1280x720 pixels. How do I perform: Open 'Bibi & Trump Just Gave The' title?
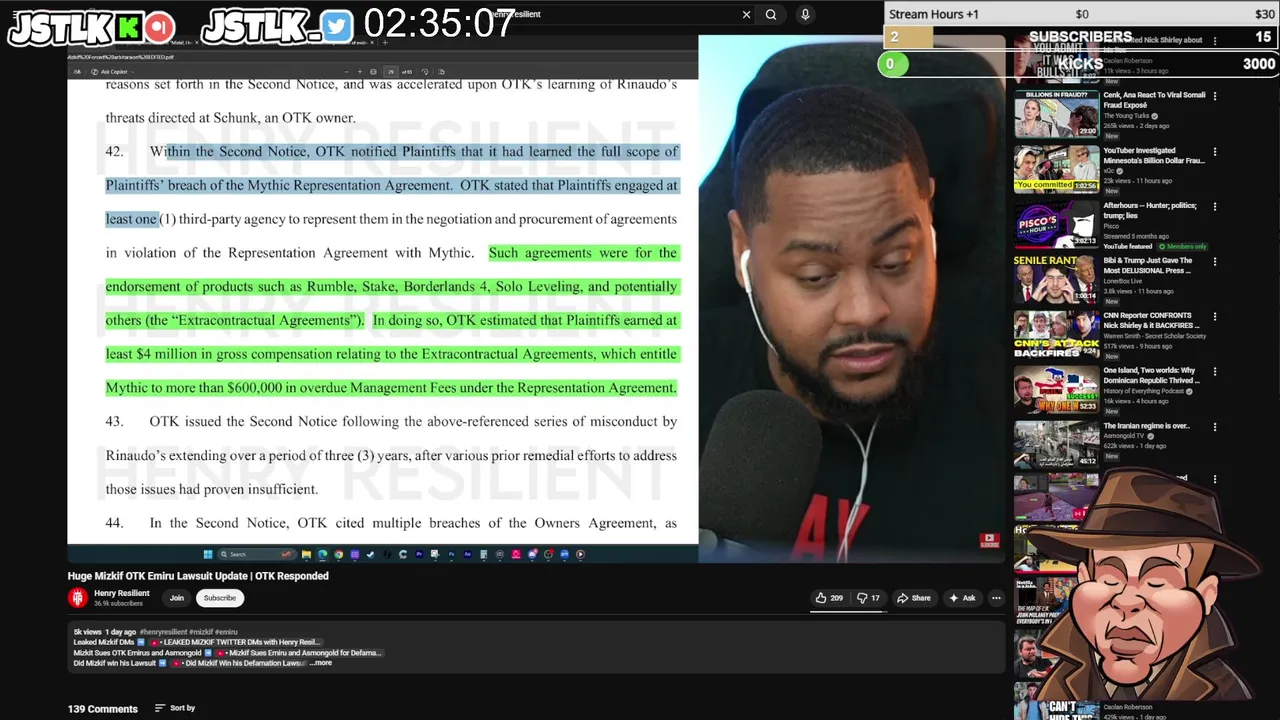(x=1148, y=265)
